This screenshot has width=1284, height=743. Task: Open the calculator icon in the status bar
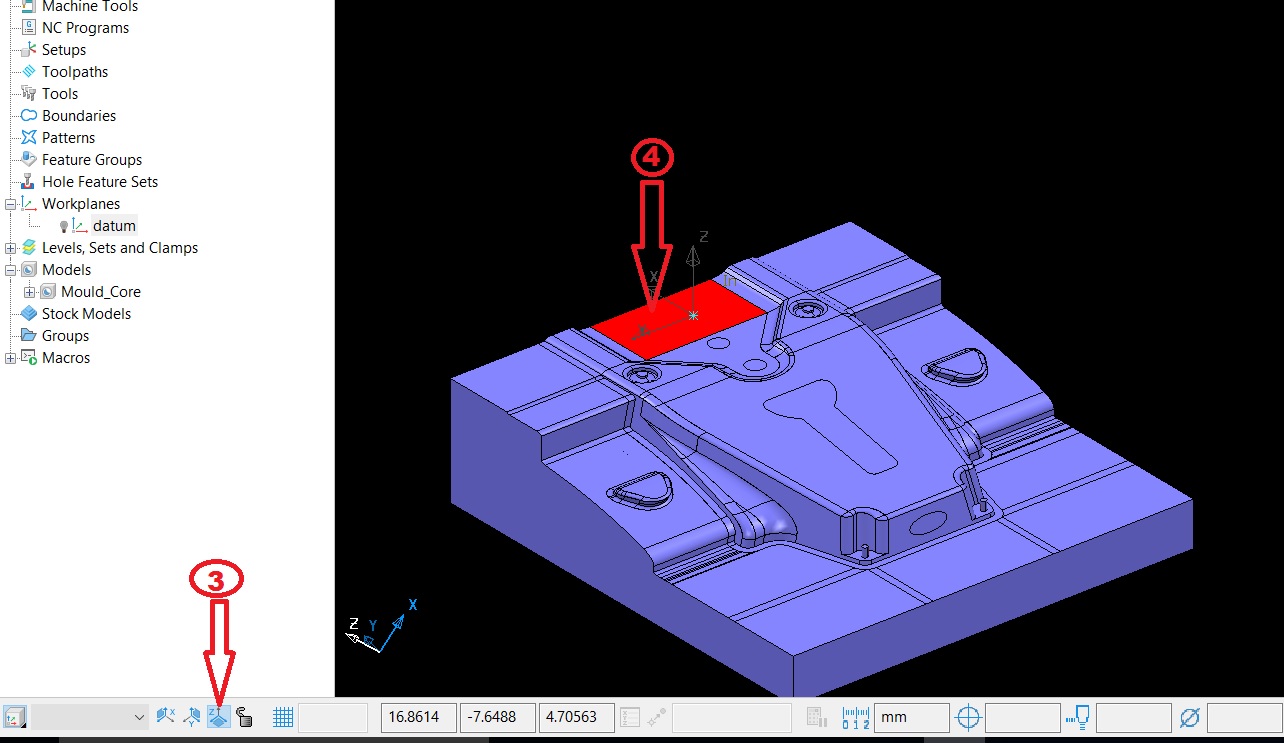(815, 717)
